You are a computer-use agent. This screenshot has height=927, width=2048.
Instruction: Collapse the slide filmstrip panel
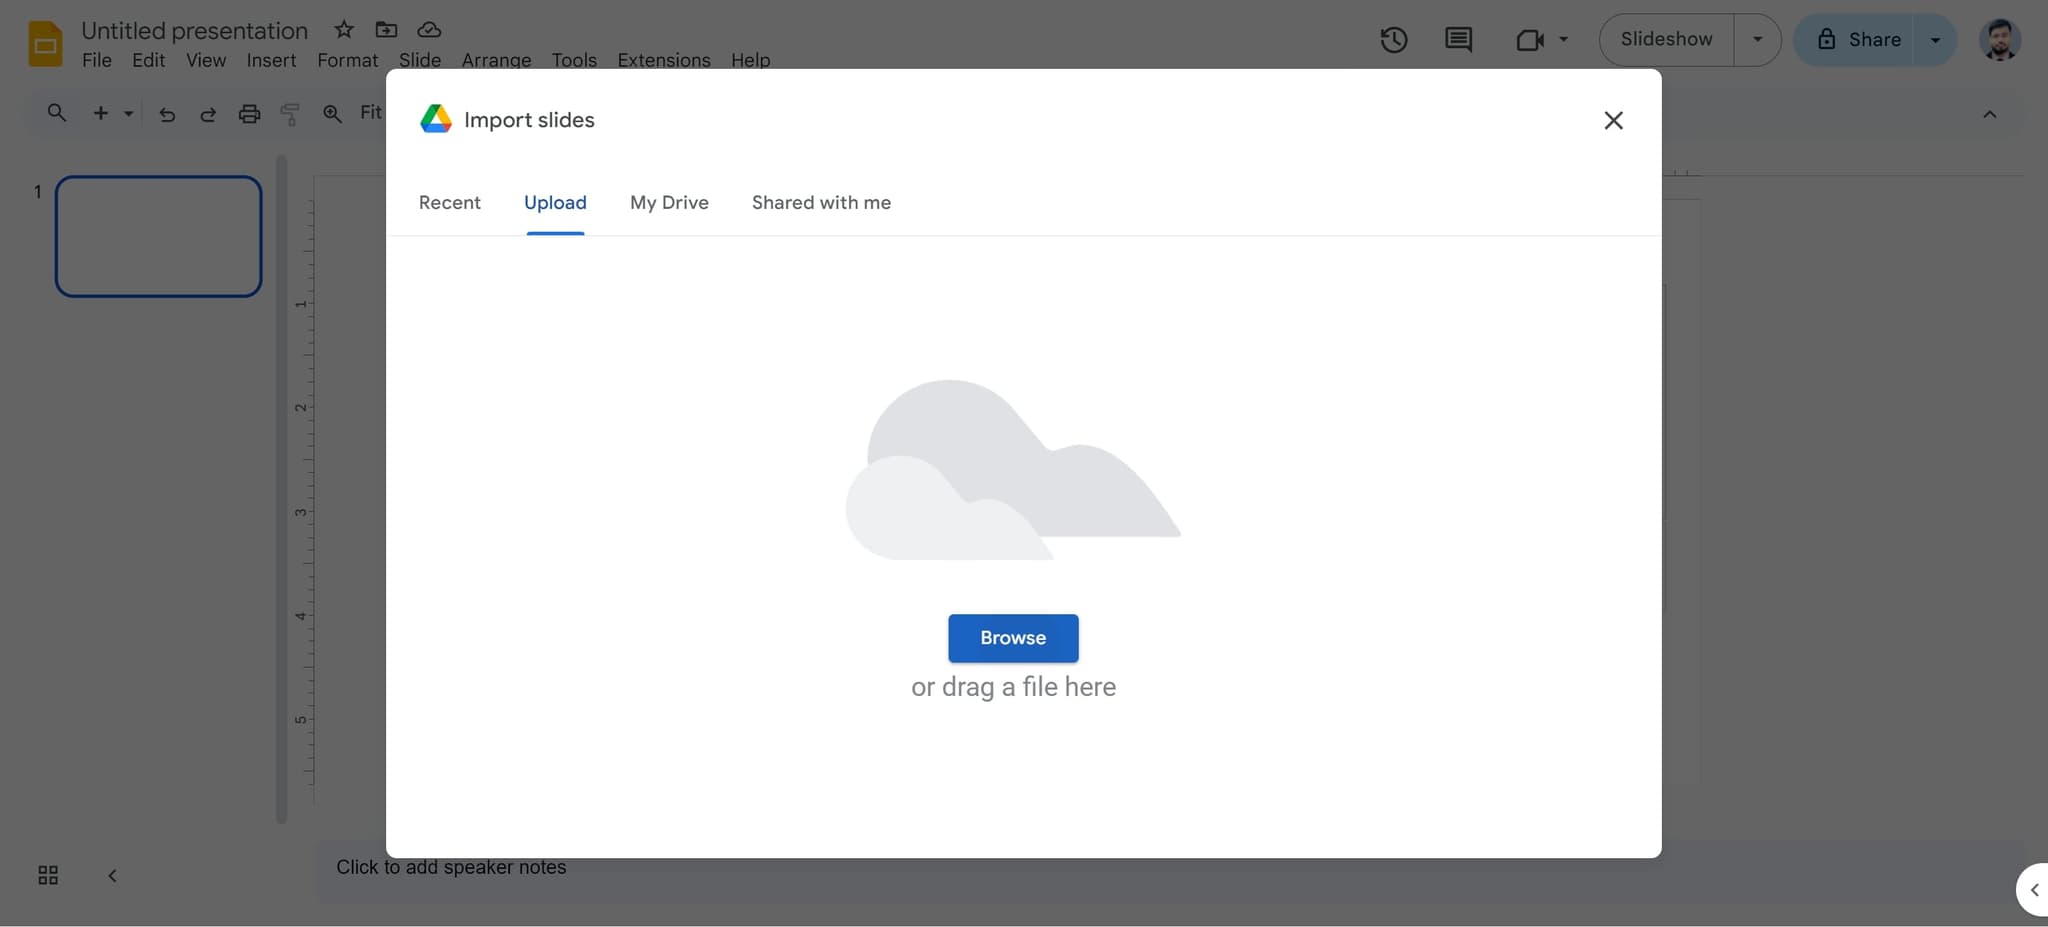(111, 874)
